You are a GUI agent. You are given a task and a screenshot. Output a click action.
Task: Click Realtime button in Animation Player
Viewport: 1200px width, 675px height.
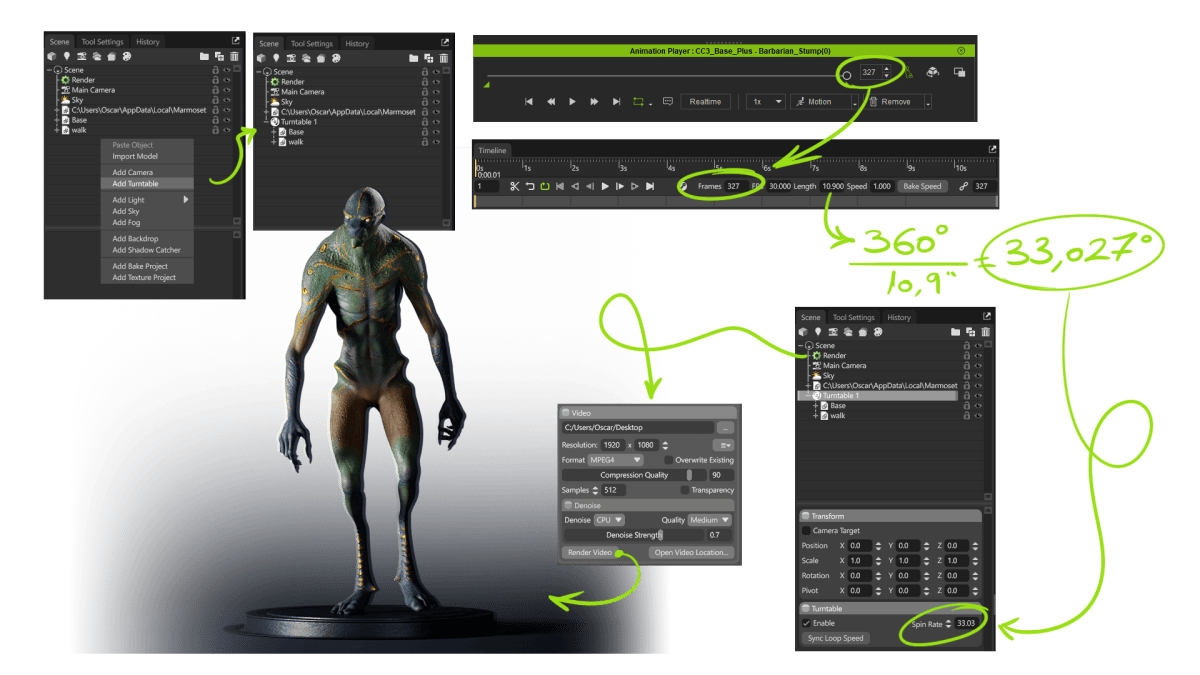(x=706, y=101)
